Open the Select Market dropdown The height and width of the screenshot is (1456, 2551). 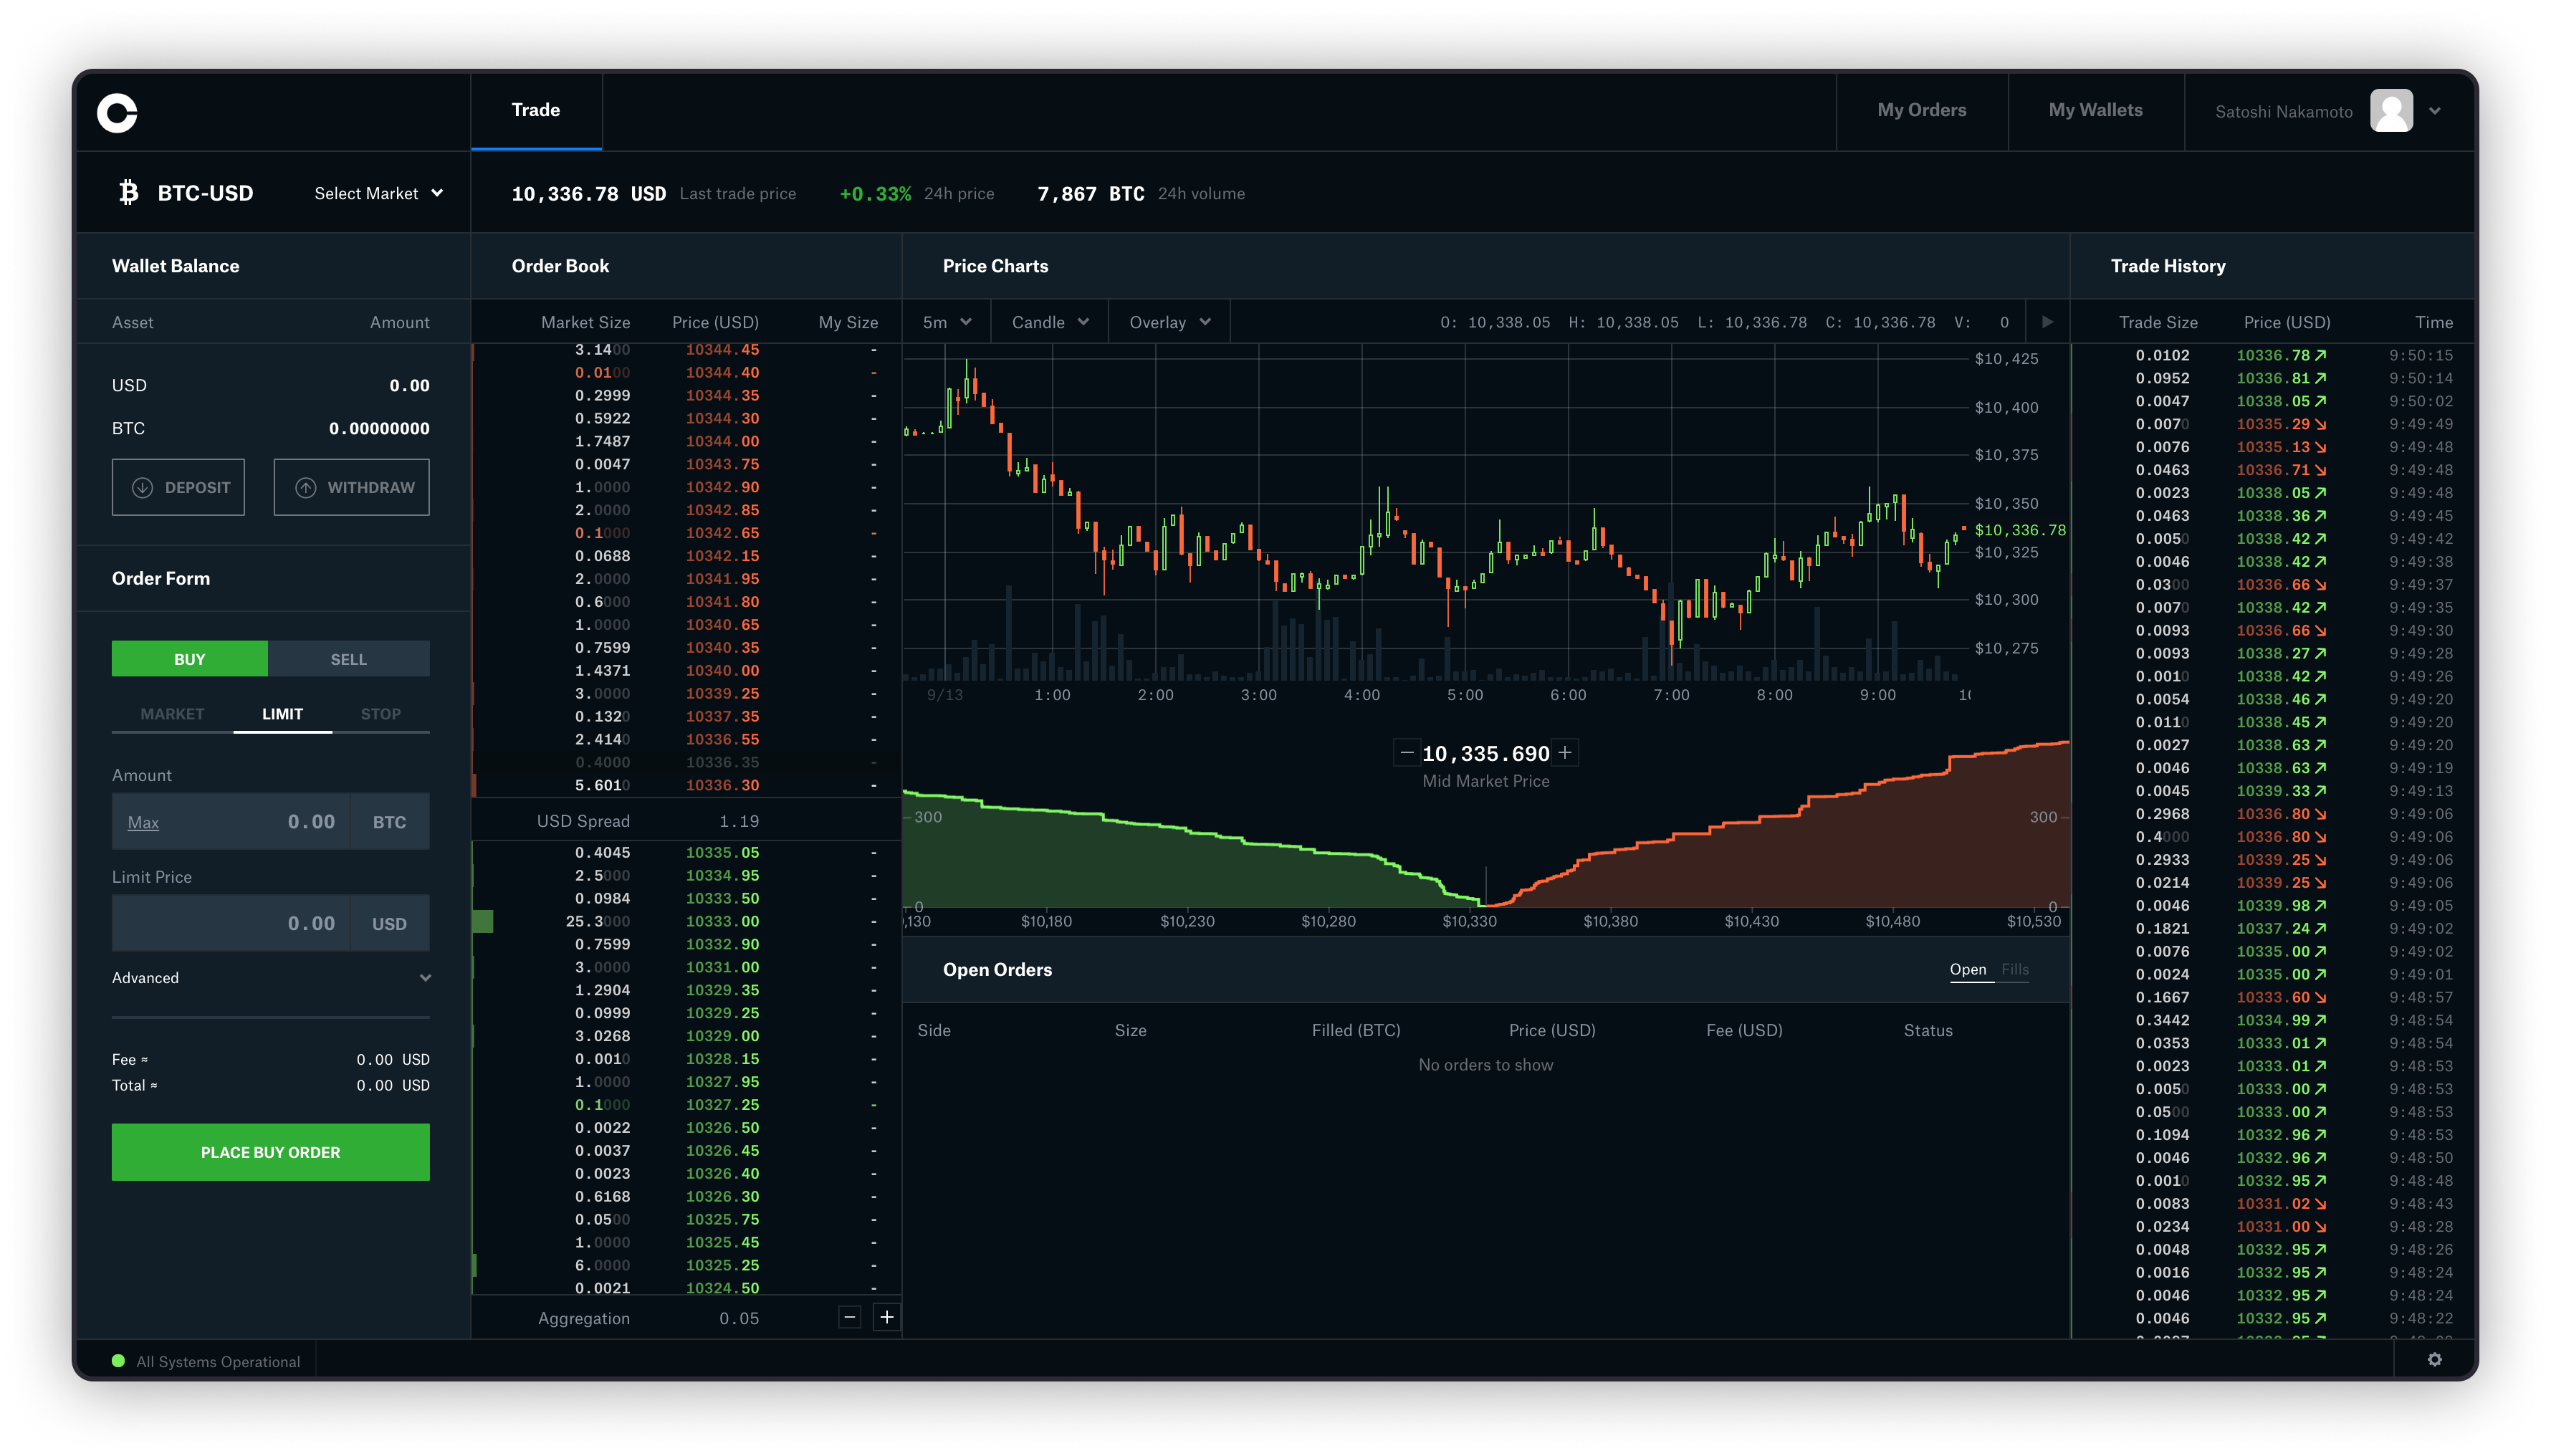tap(375, 193)
